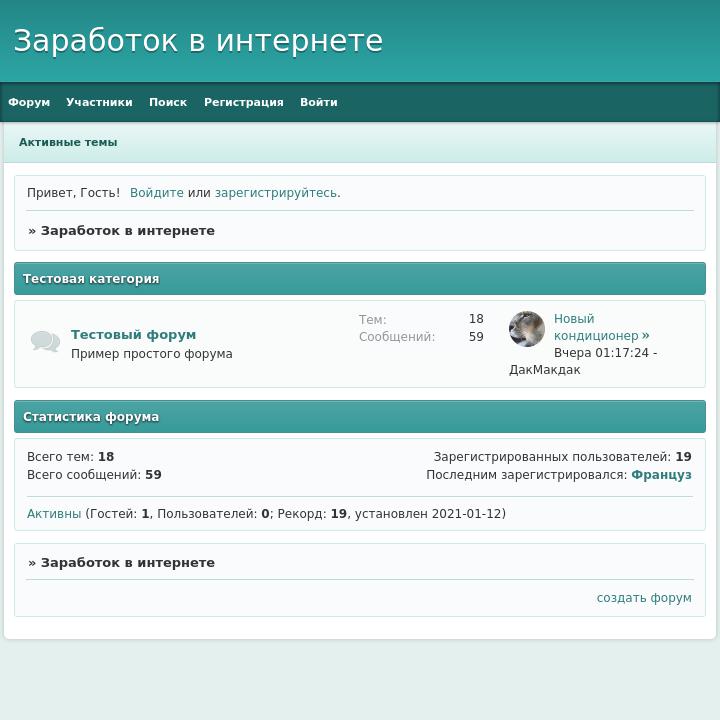Click the Всего тем: 18 statistic

70,457
